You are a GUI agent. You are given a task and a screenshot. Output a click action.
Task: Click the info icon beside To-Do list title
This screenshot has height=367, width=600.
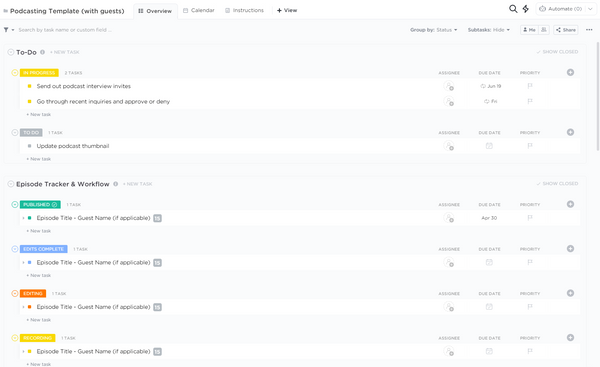click(42, 52)
